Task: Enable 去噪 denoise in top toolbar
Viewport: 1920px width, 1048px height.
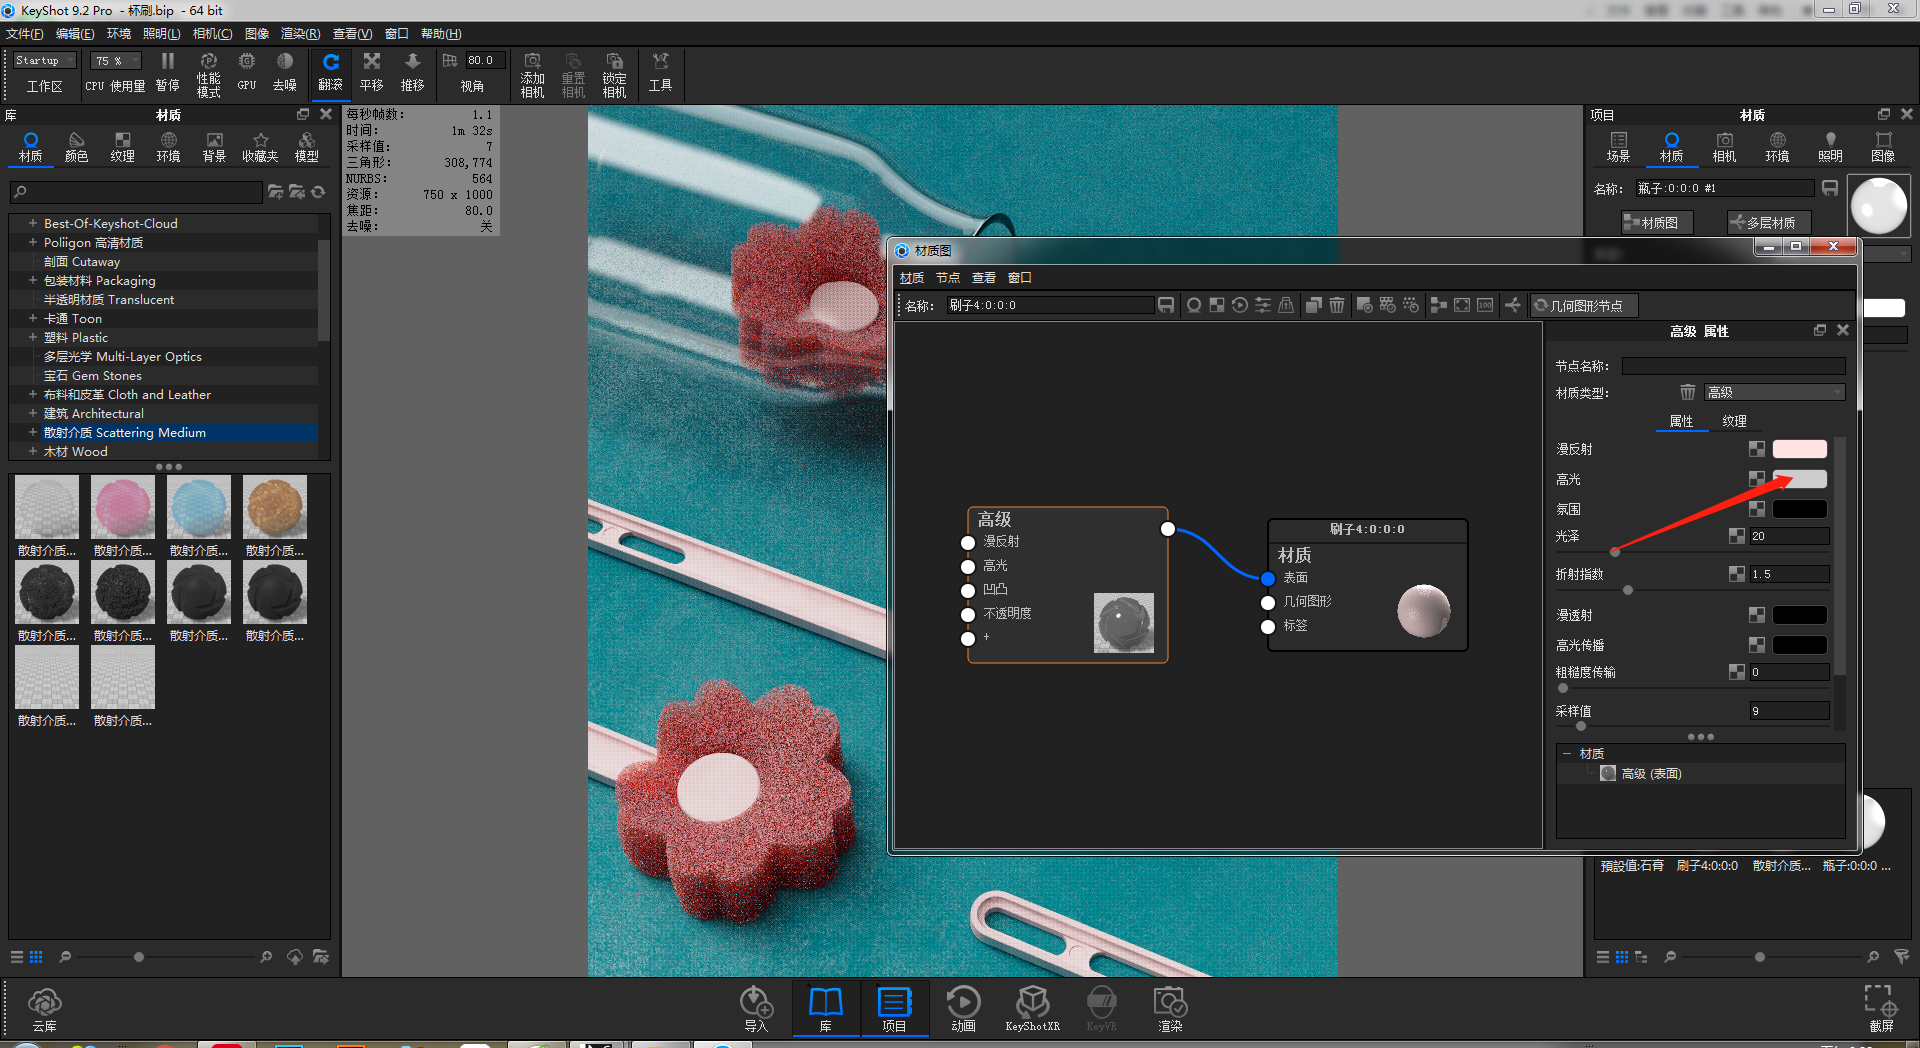Action: (x=285, y=72)
